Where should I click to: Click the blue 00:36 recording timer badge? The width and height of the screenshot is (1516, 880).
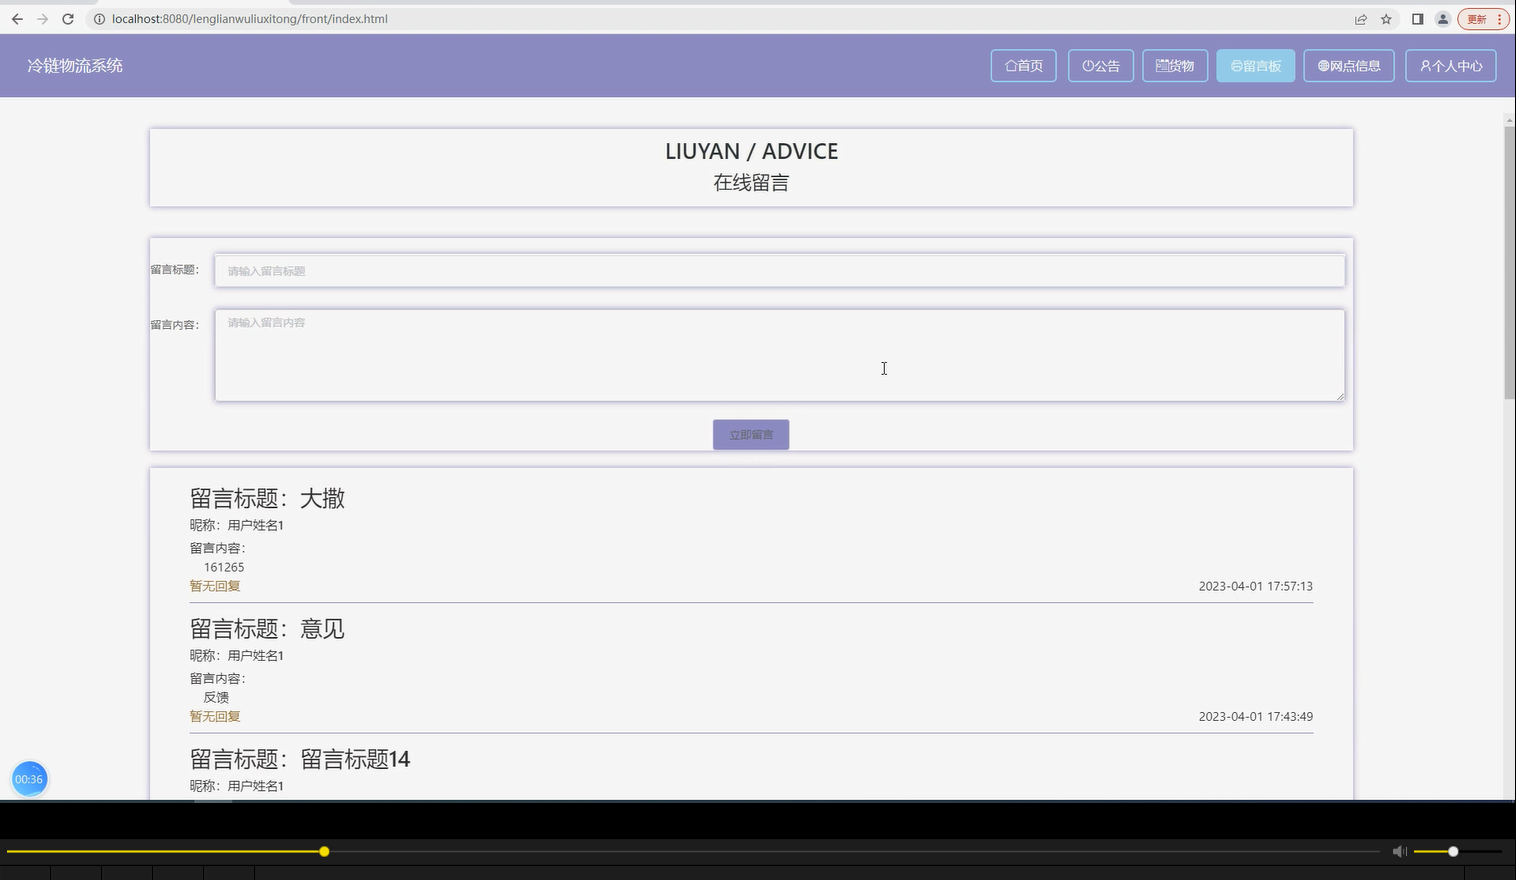(x=29, y=779)
